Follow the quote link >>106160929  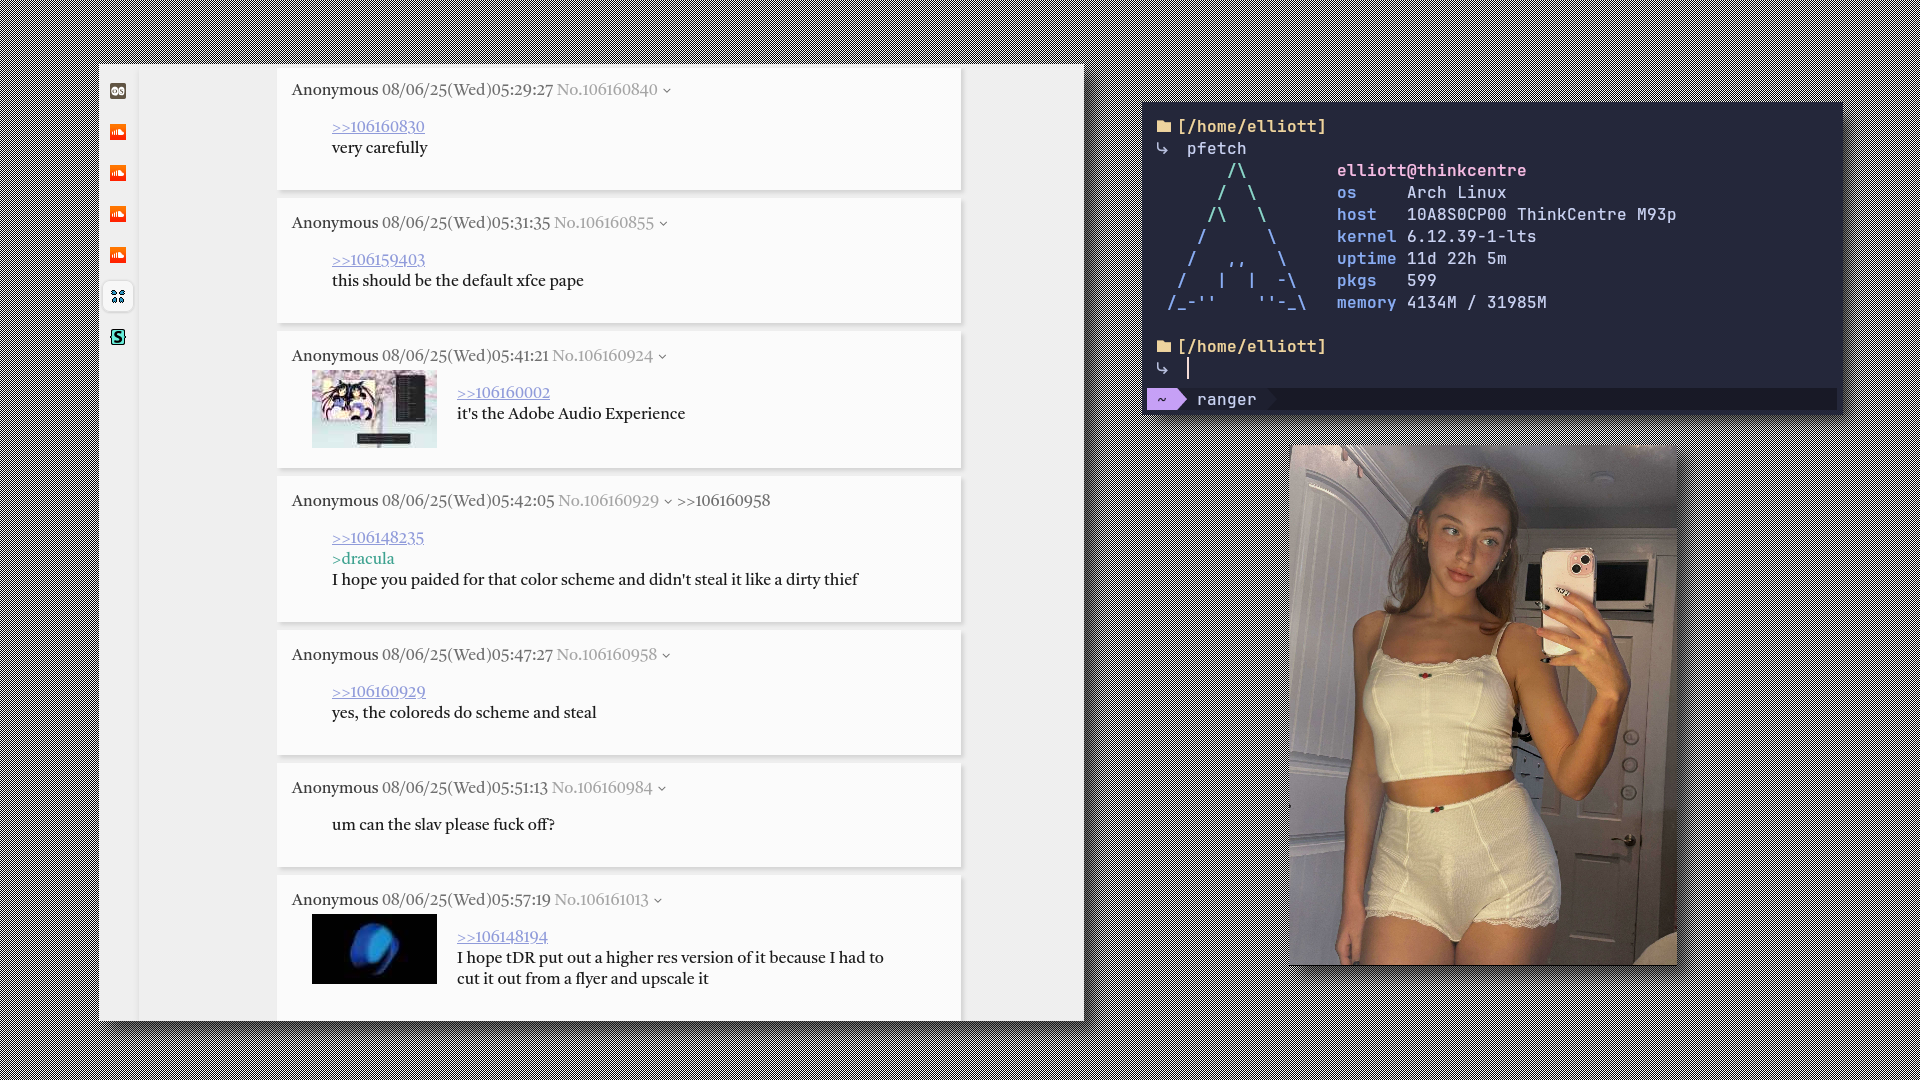[378, 691]
